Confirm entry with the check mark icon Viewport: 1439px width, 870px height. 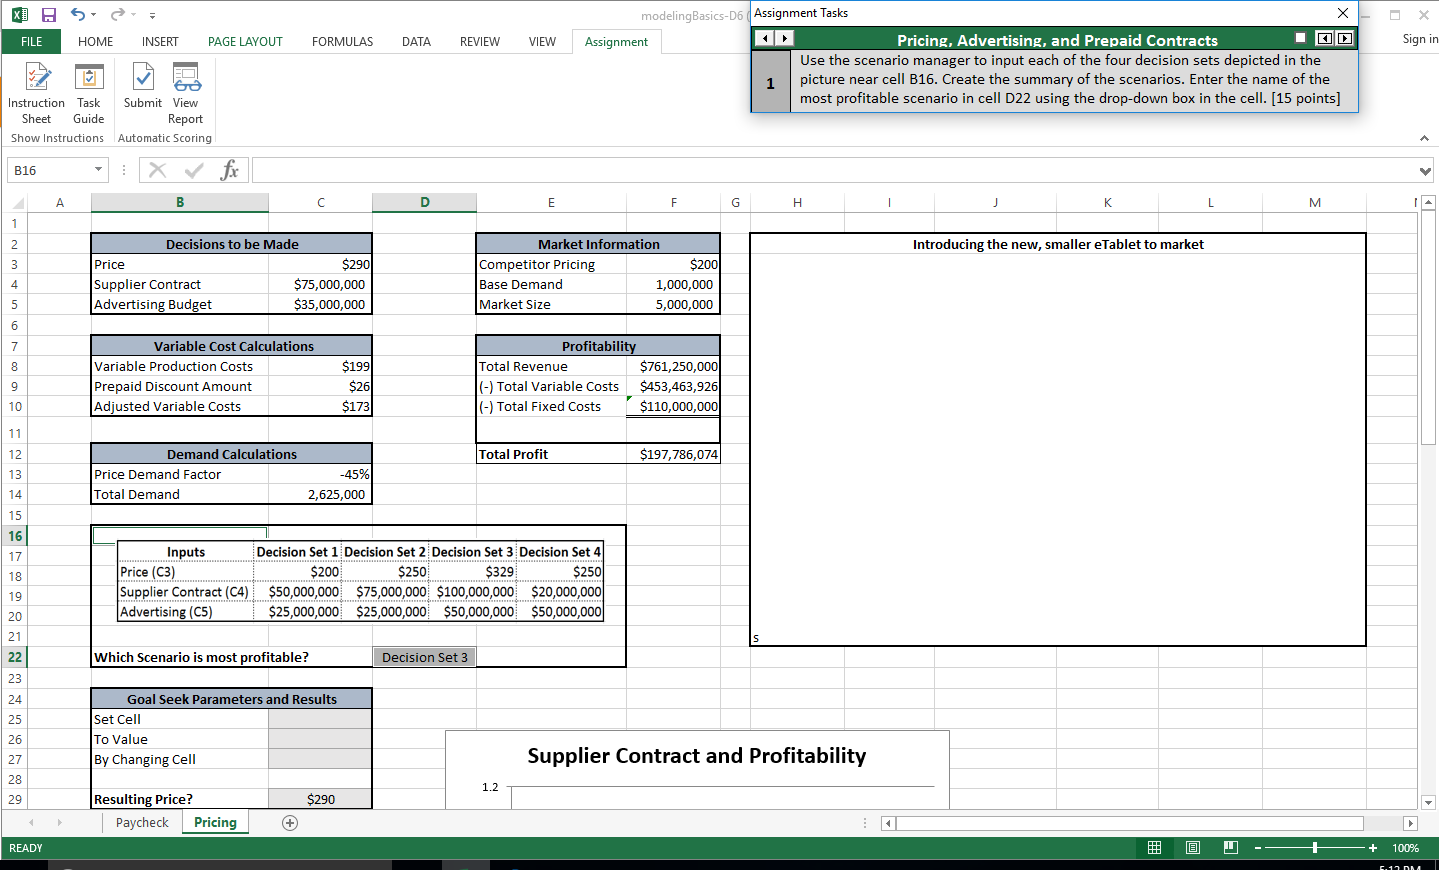click(194, 170)
